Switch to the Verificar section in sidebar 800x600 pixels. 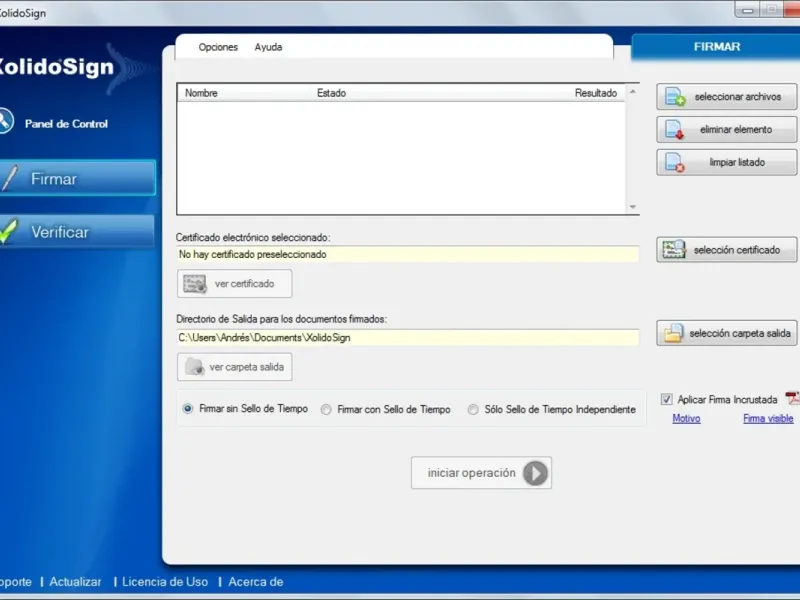(78, 232)
